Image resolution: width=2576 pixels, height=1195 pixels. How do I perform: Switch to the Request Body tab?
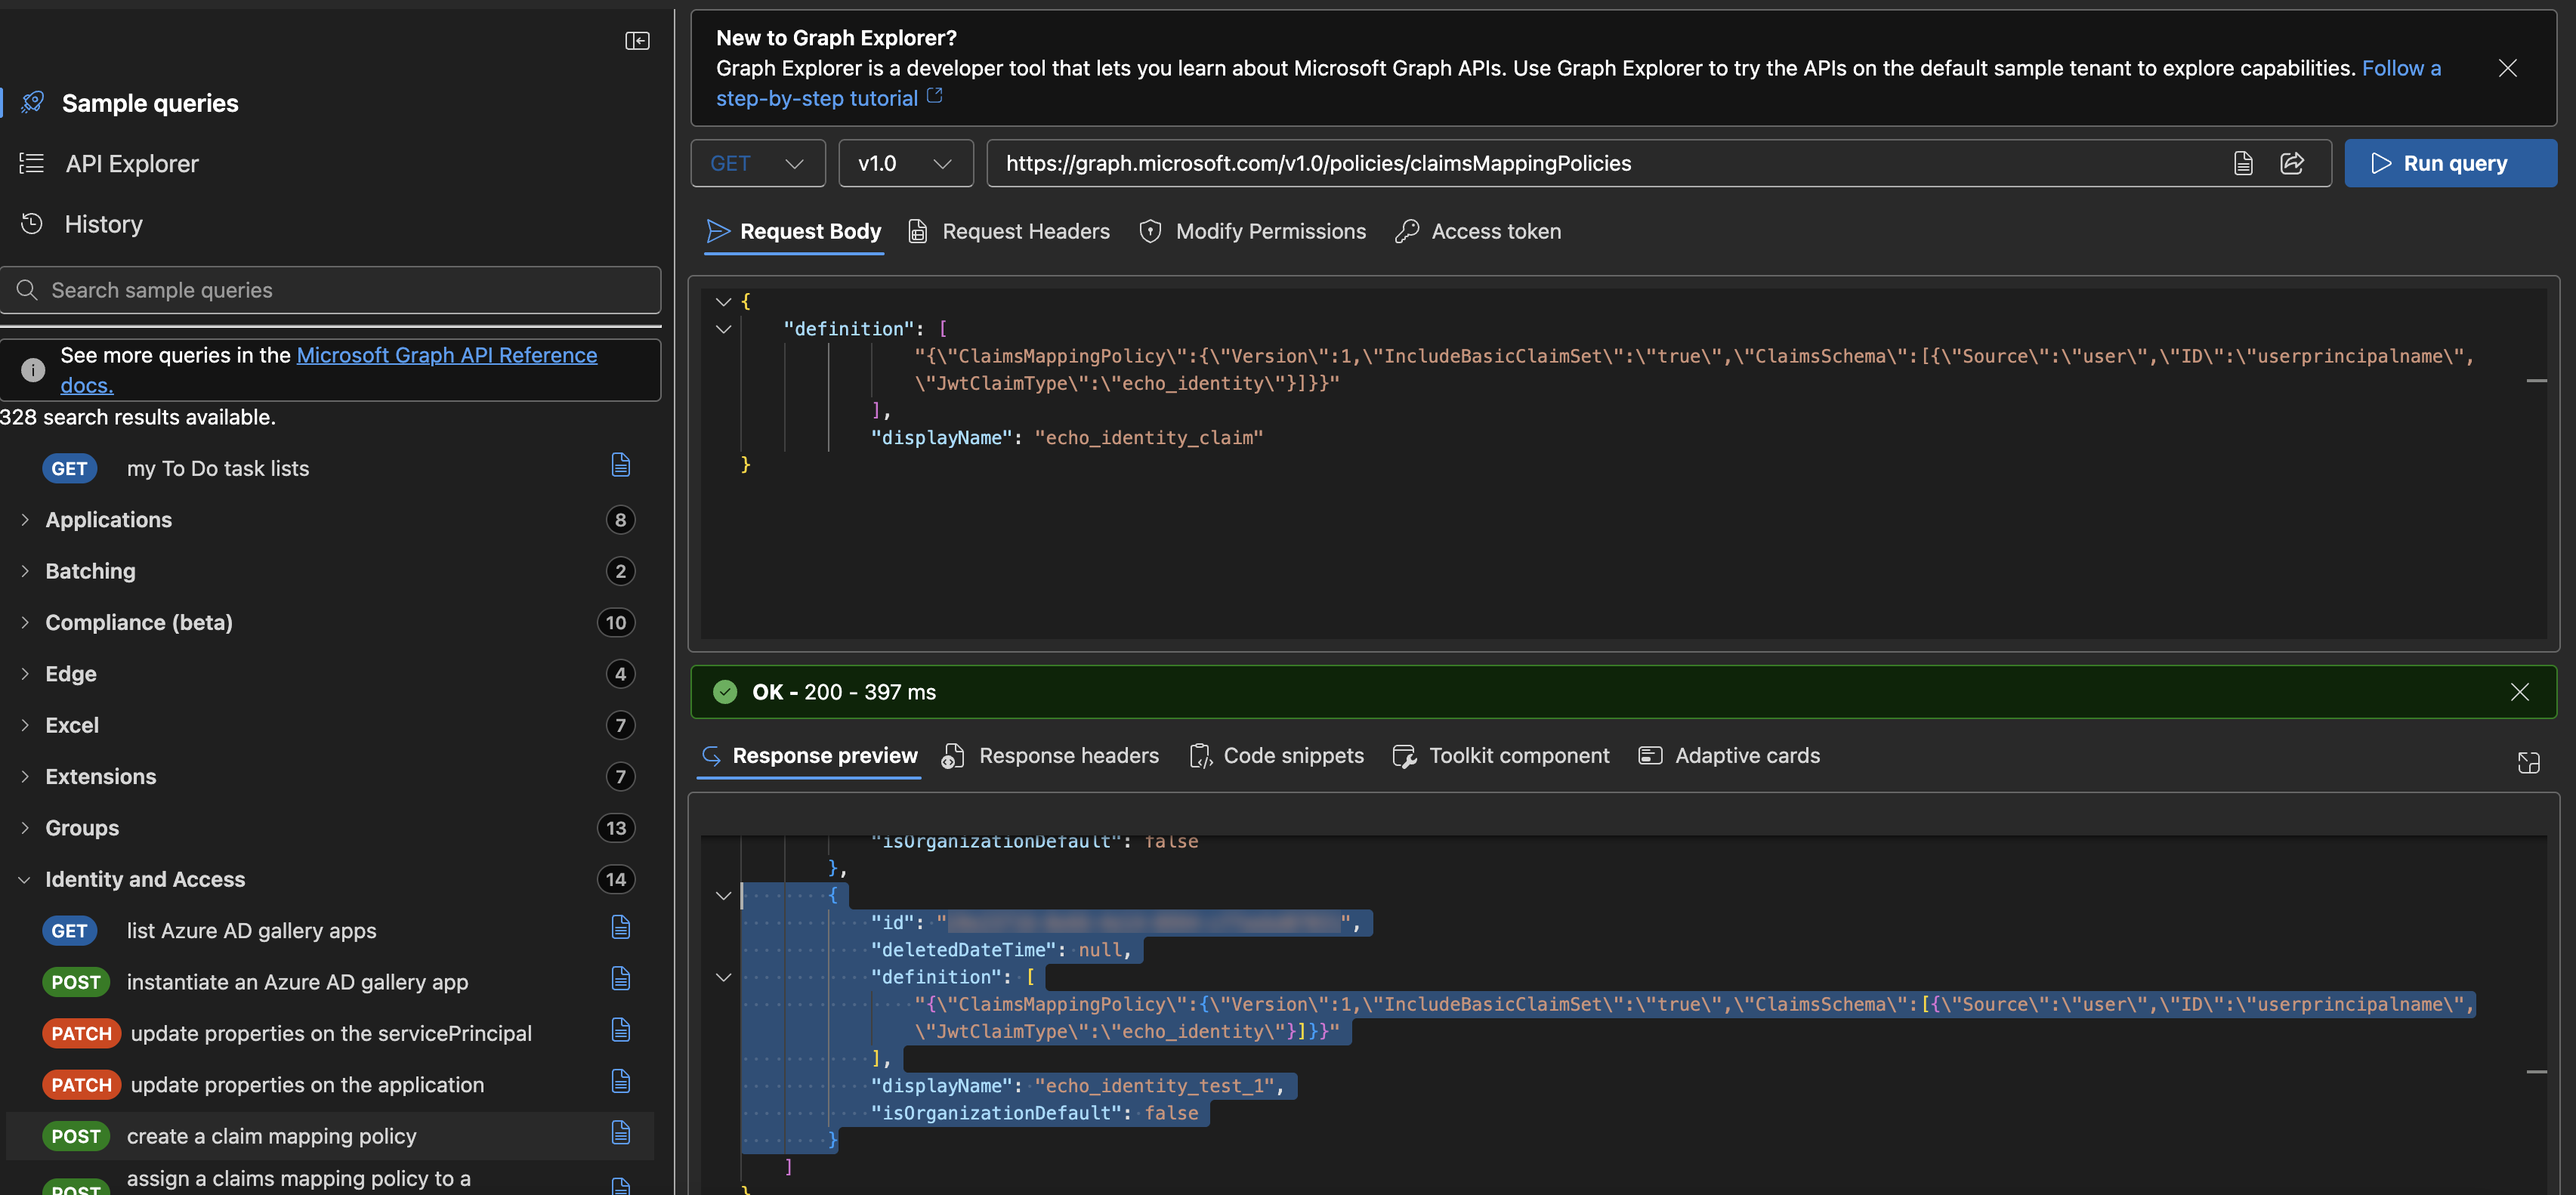click(x=794, y=231)
